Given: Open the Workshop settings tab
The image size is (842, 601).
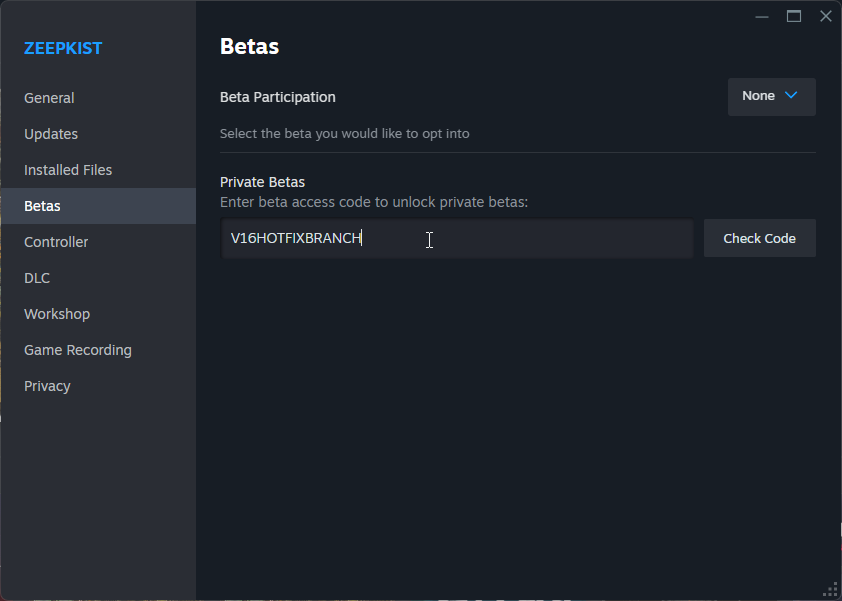Looking at the screenshot, I should click(57, 314).
